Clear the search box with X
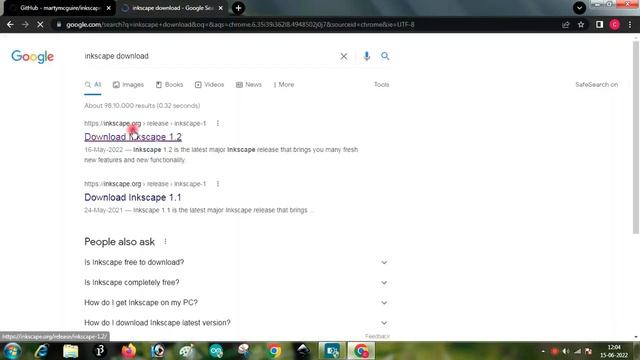This screenshot has width=640, height=360. coord(344,56)
